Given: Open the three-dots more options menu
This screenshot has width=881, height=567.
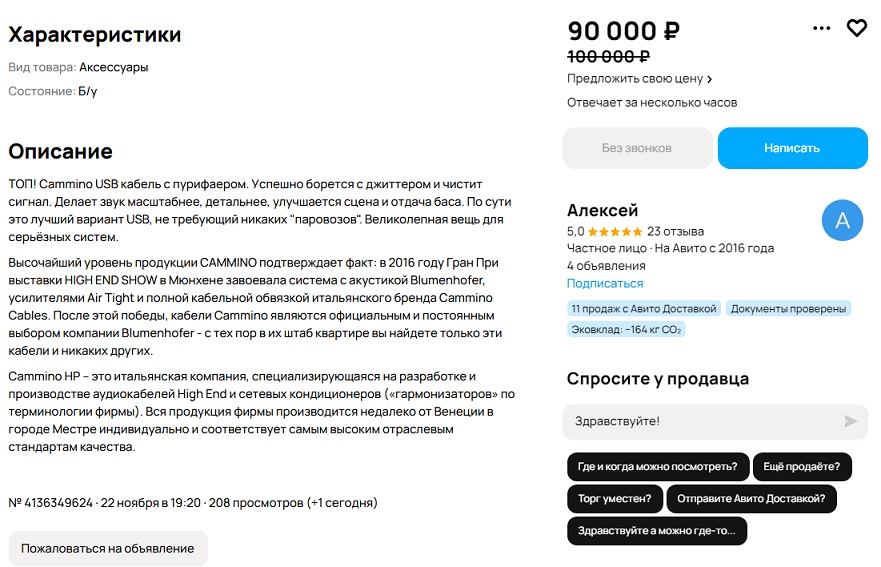Looking at the screenshot, I should (x=822, y=29).
